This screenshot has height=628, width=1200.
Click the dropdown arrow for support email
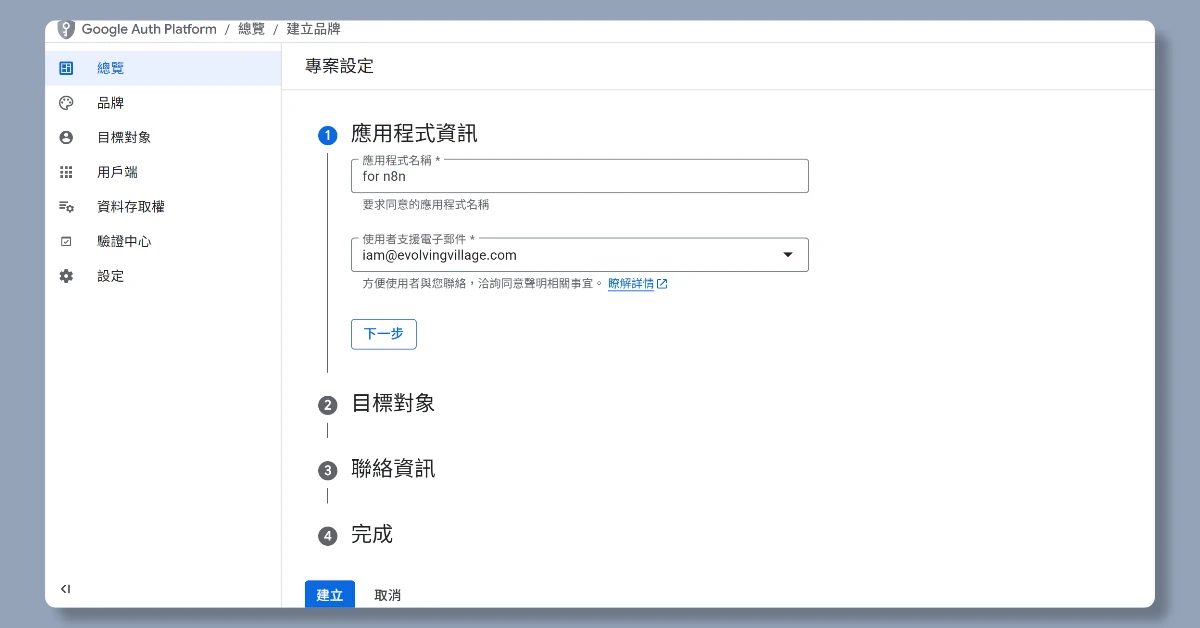tap(788, 255)
